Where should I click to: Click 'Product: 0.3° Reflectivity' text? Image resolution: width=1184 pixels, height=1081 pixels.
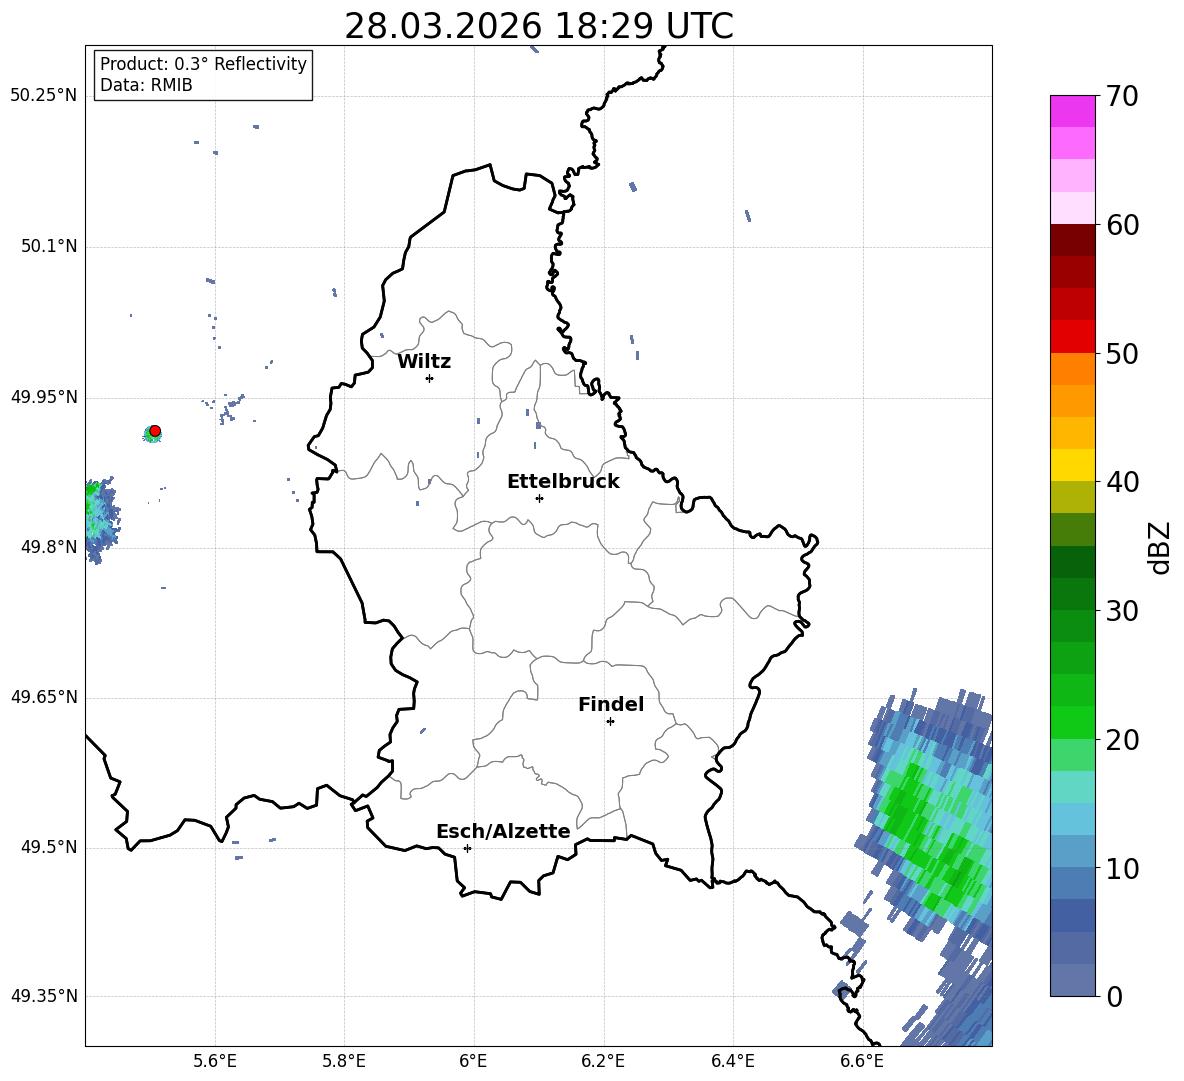click(x=203, y=64)
